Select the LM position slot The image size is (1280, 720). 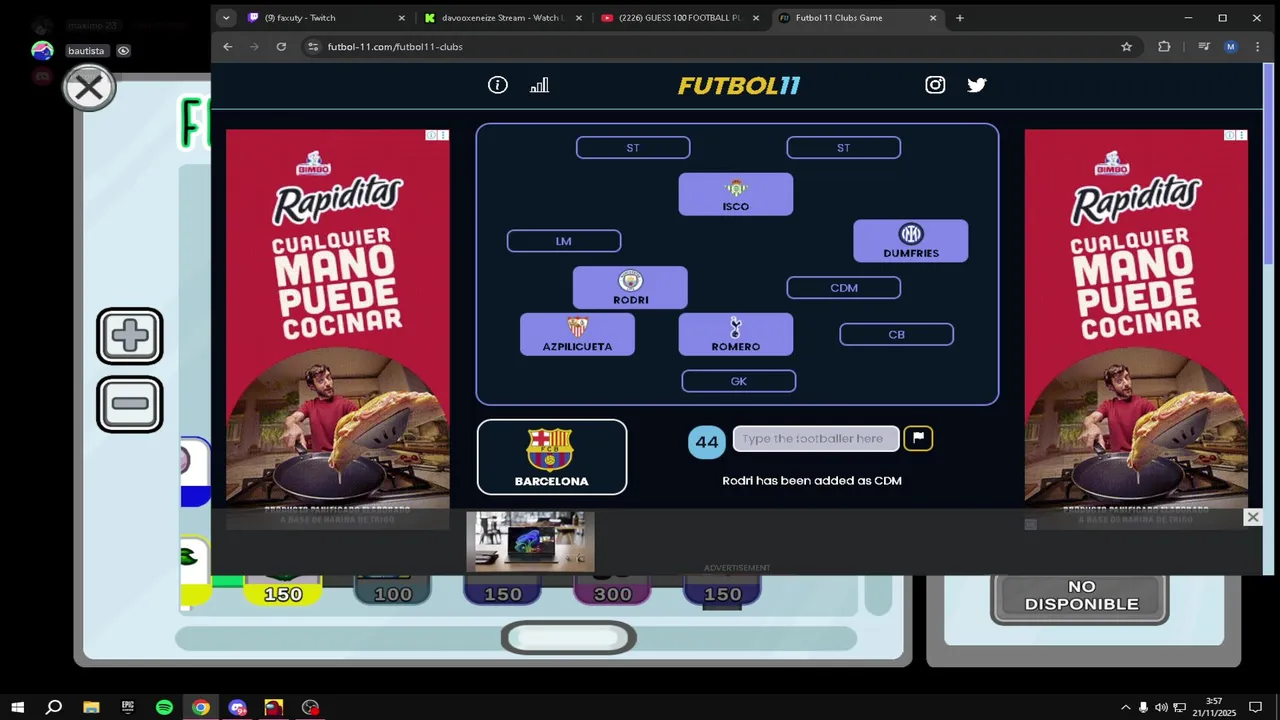pos(564,241)
